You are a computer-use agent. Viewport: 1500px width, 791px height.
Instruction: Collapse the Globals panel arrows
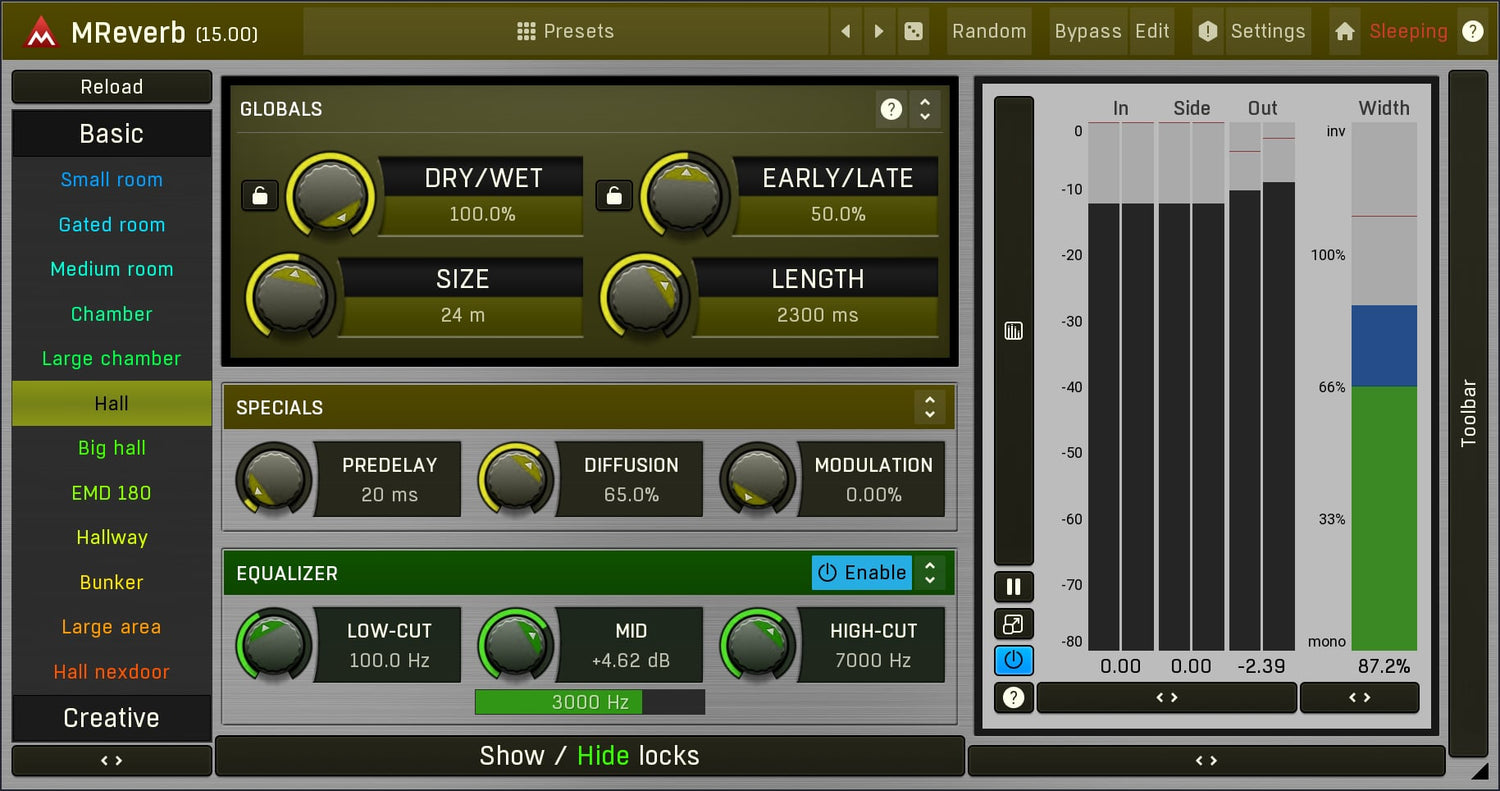click(925, 109)
